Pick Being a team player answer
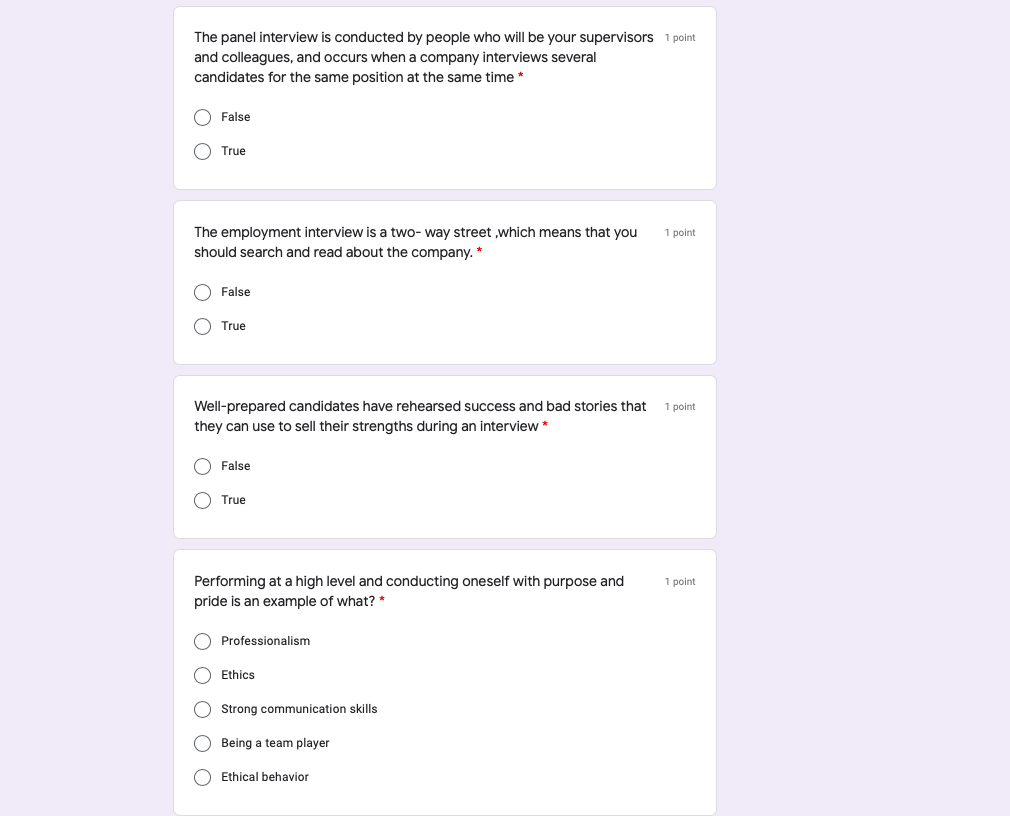This screenshot has height=816, width=1010. click(x=202, y=743)
